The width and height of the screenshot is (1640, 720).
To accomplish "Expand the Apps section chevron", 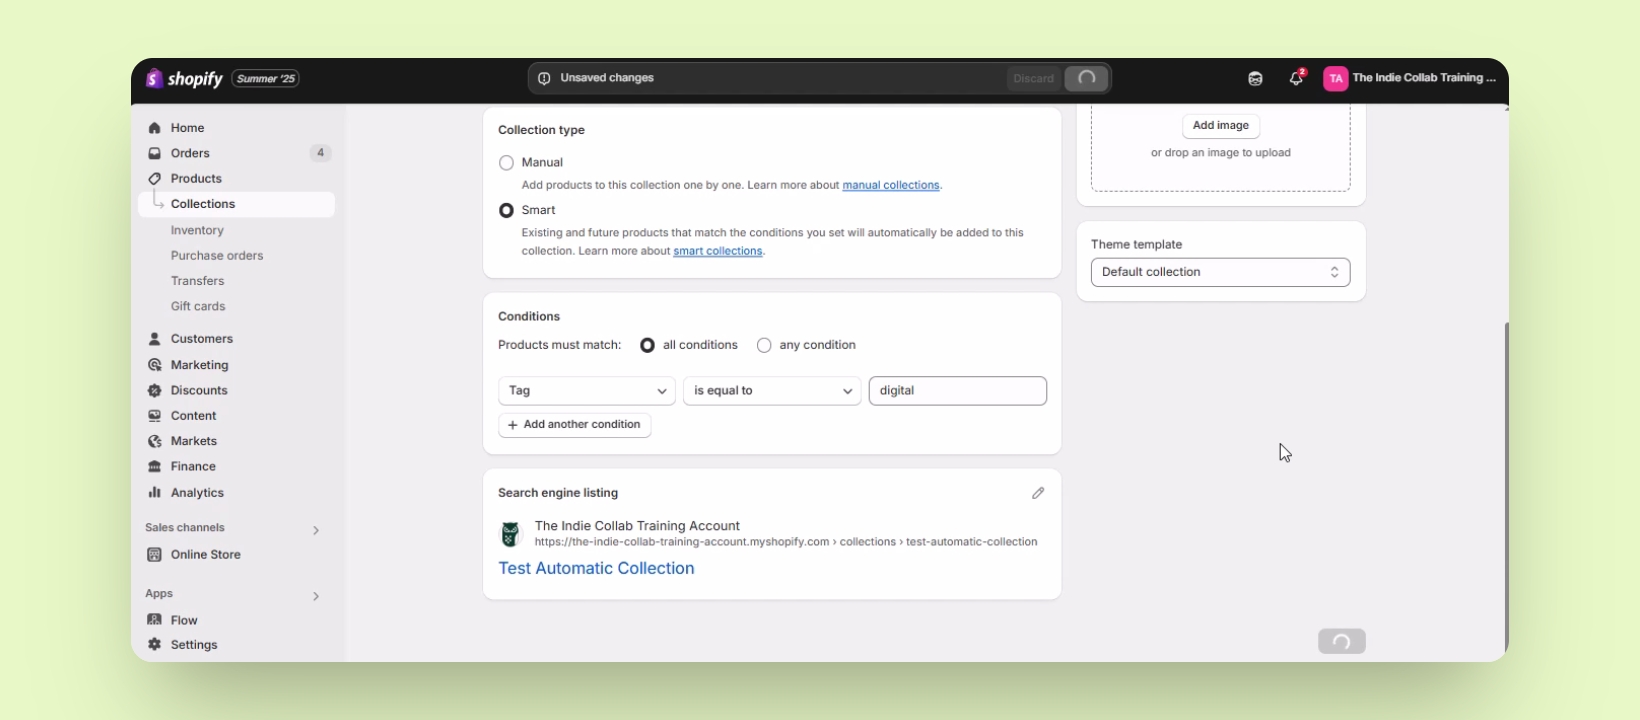I will point(316,596).
